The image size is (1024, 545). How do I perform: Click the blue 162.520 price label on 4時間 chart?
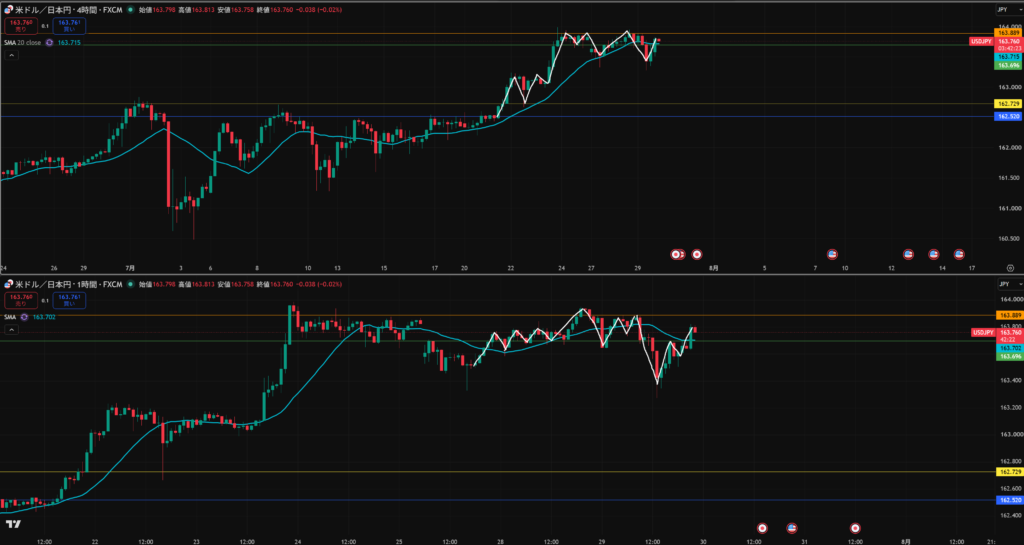1008,116
